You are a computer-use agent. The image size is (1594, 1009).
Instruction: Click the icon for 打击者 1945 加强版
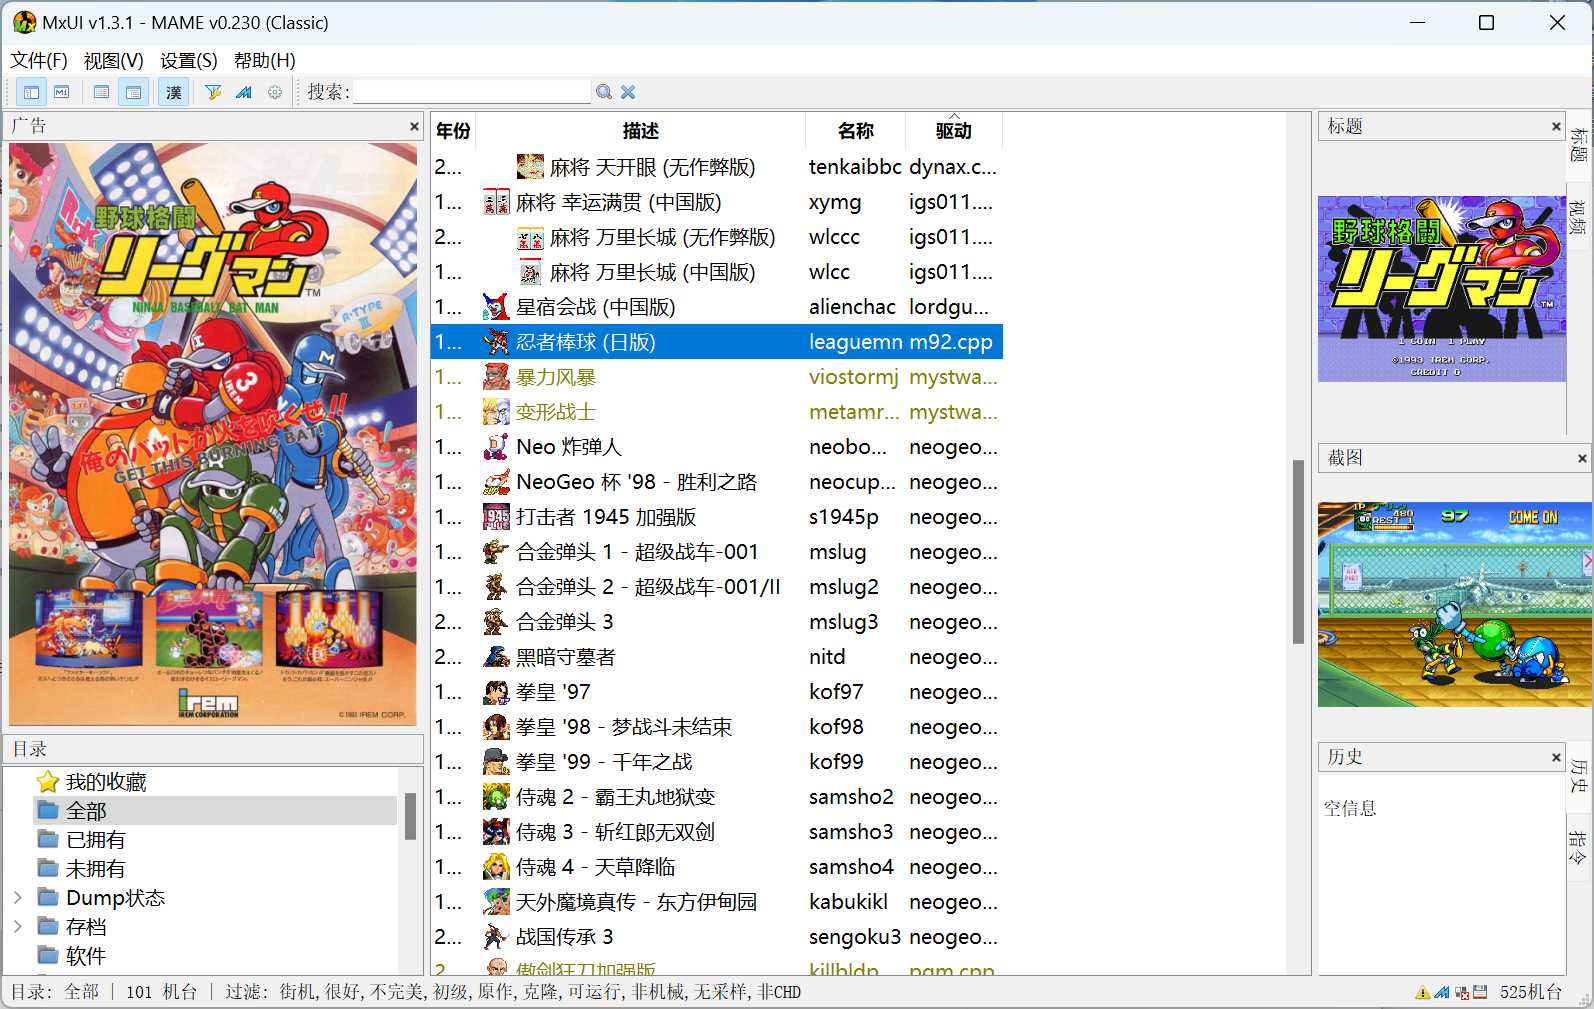click(496, 517)
